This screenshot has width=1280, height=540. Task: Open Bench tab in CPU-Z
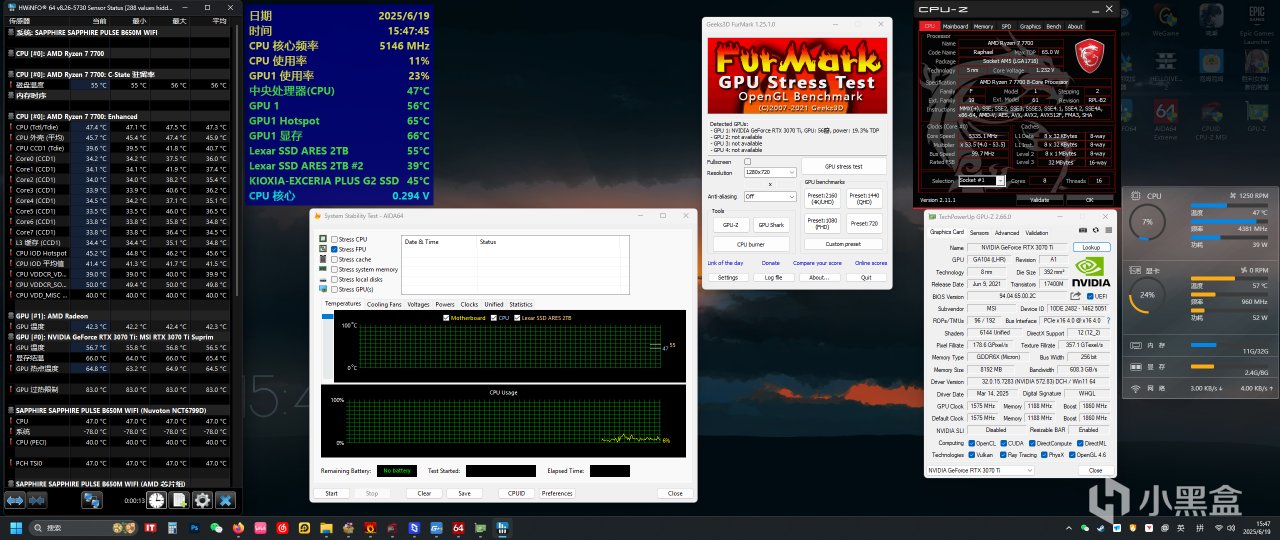click(1054, 26)
